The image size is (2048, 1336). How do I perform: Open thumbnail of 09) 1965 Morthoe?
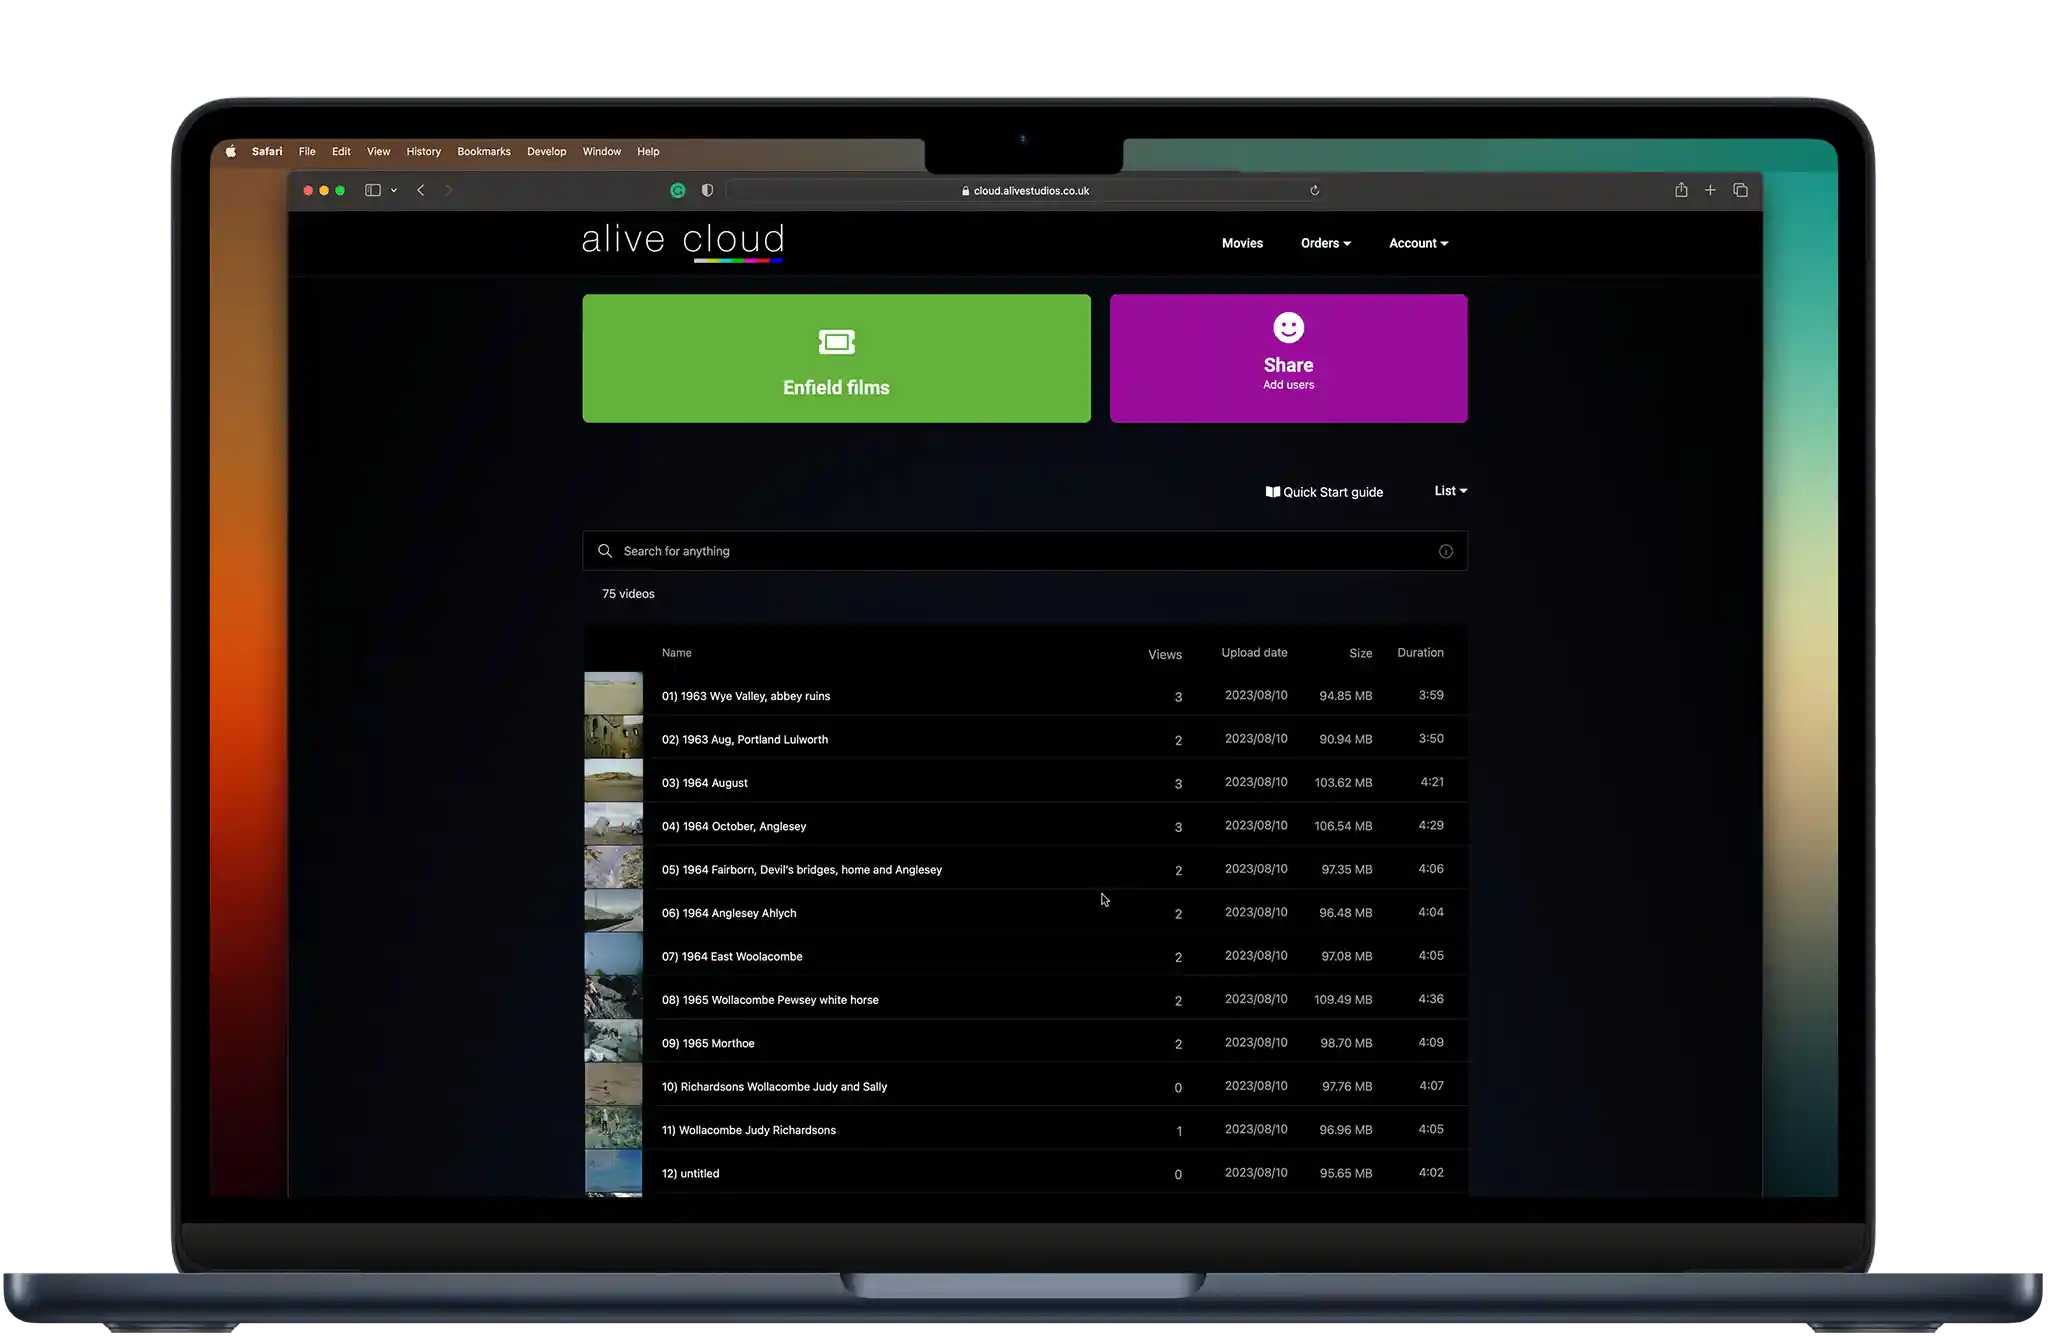[613, 1041]
